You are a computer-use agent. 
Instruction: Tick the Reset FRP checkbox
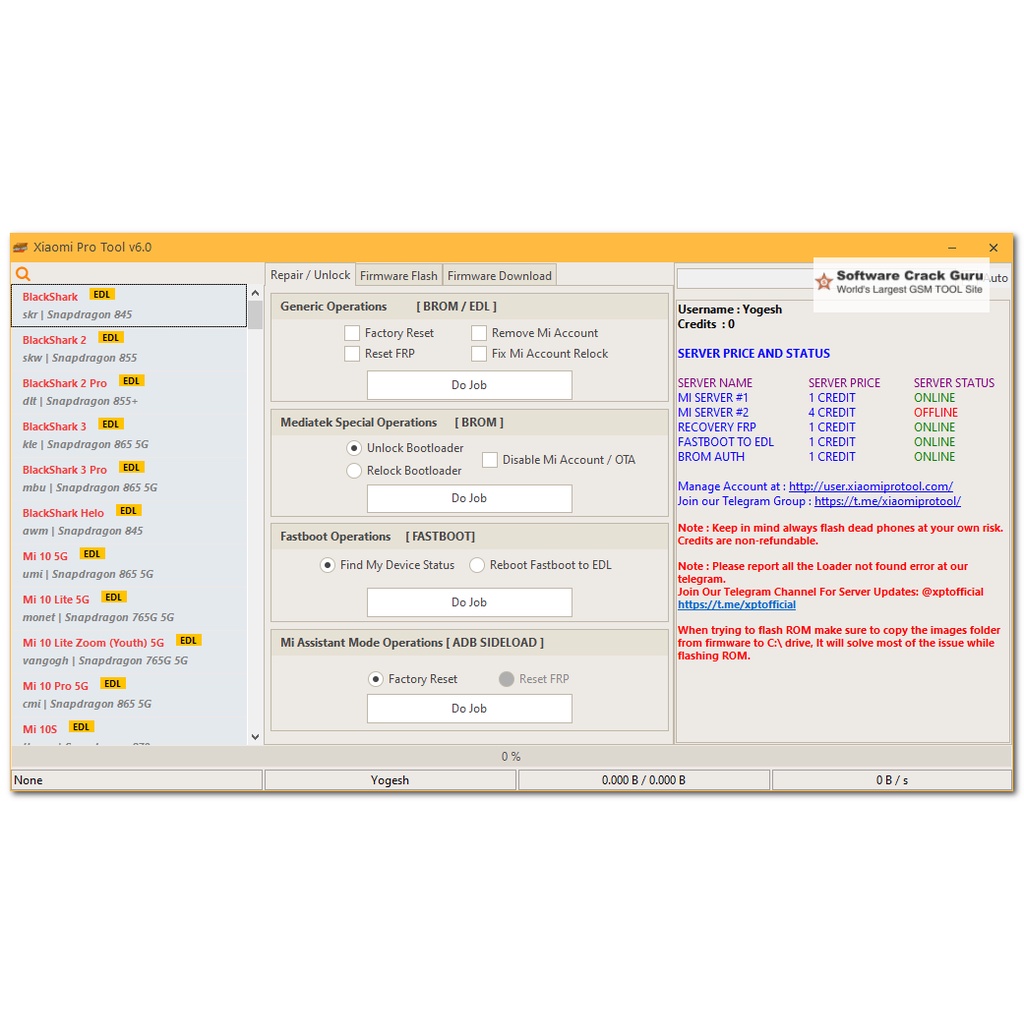click(x=352, y=354)
